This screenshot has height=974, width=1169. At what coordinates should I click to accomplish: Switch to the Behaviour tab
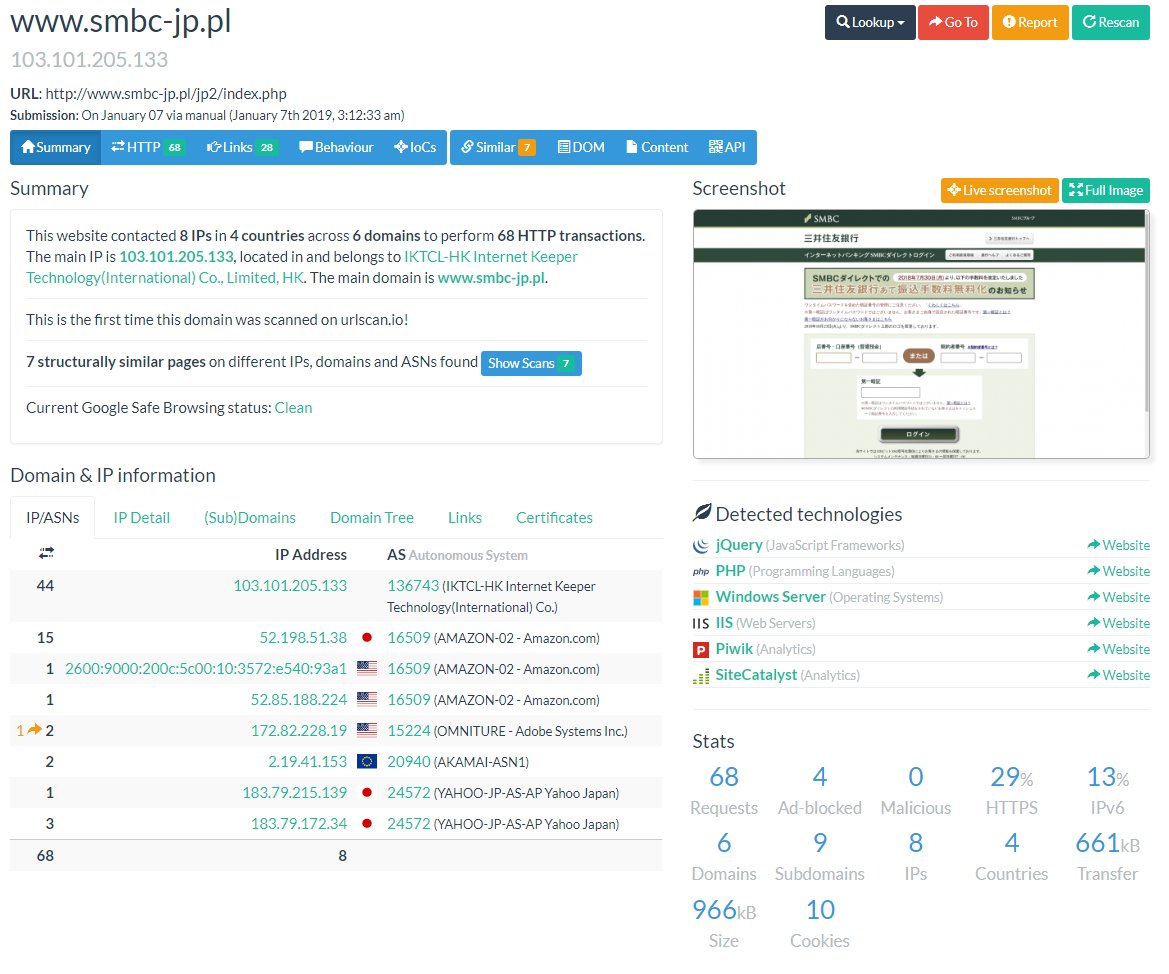pyautogui.click(x=335, y=147)
